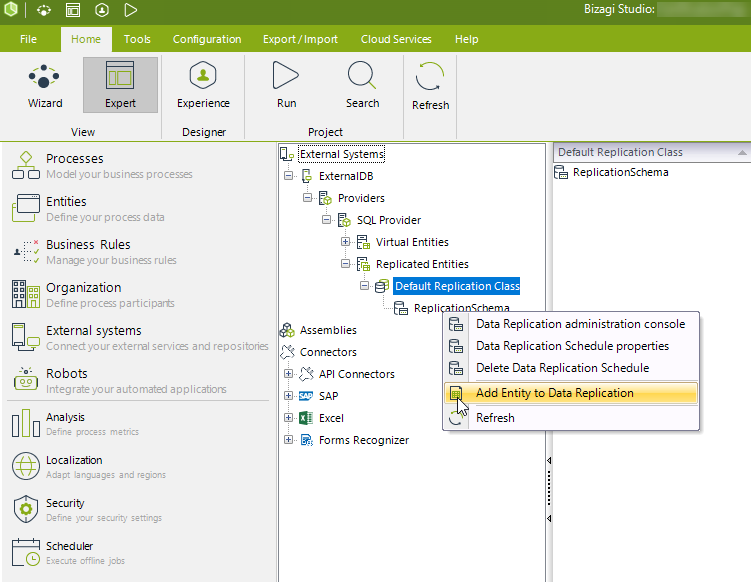Select the SQL Provider tree node
The image size is (751, 582).
[x=388, y=220]
